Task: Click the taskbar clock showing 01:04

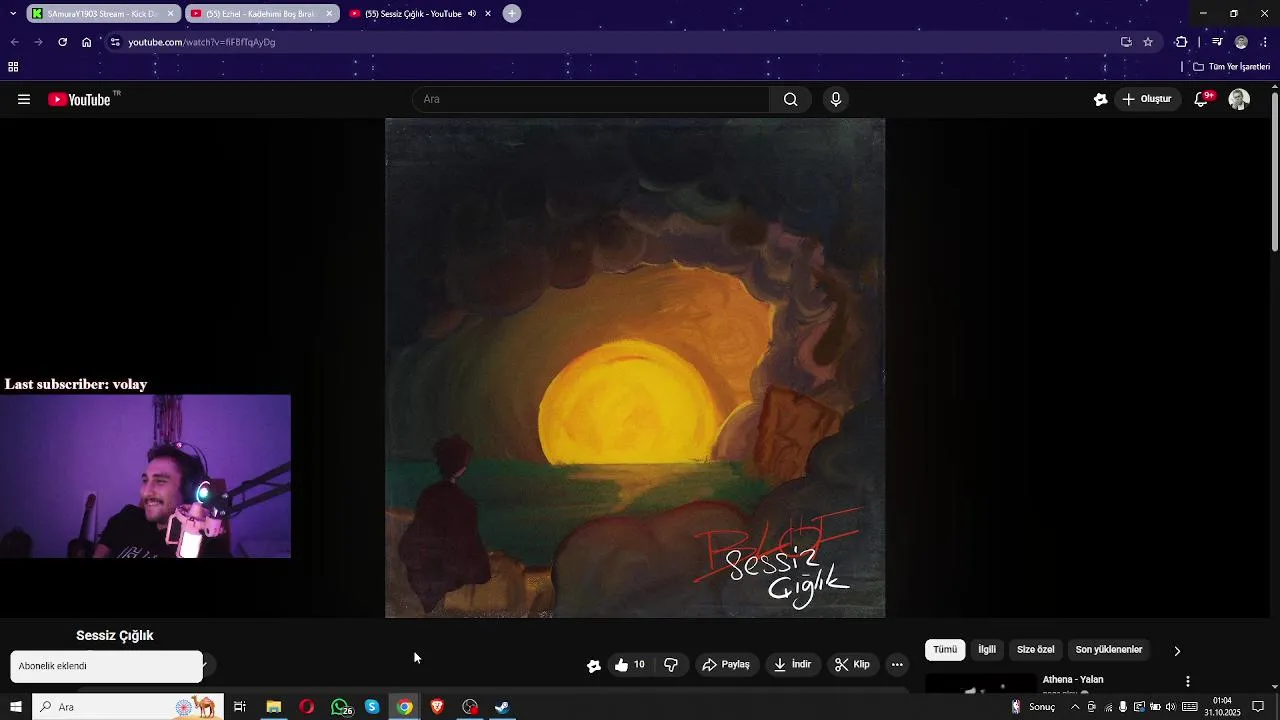Action: (x=1222, y=707)
